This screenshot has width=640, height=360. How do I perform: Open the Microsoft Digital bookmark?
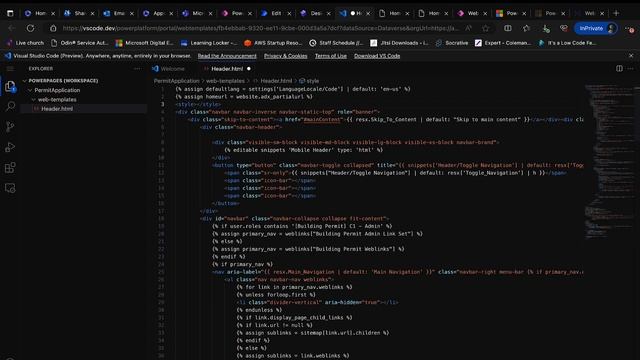tap(144, 43)
